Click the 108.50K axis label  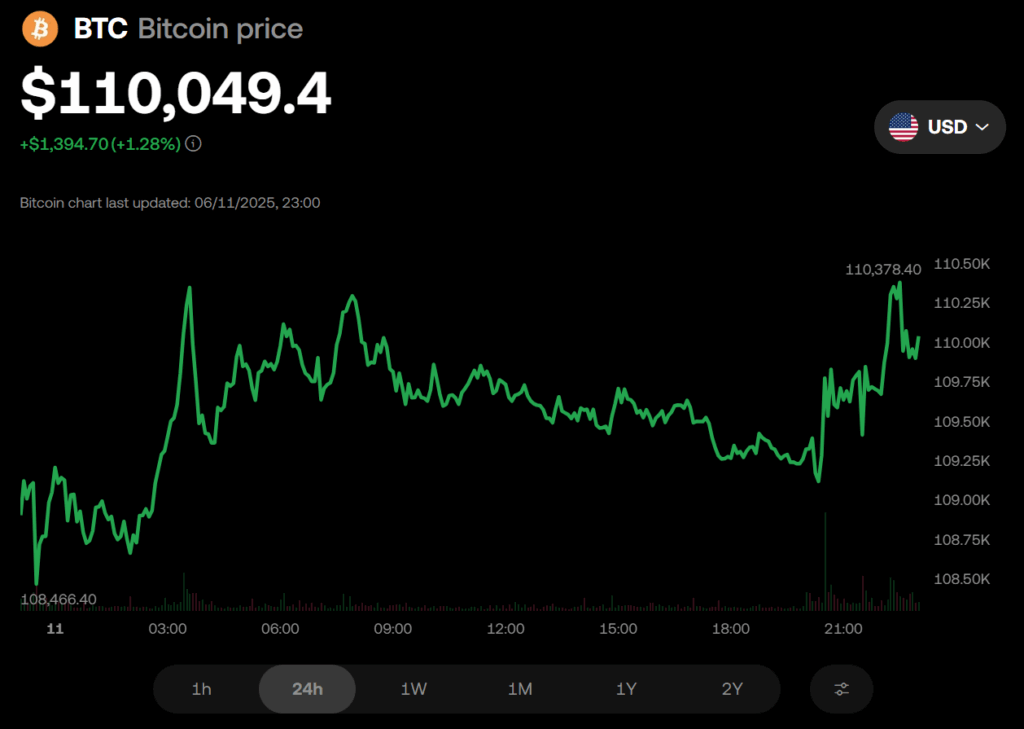[962, 579]
